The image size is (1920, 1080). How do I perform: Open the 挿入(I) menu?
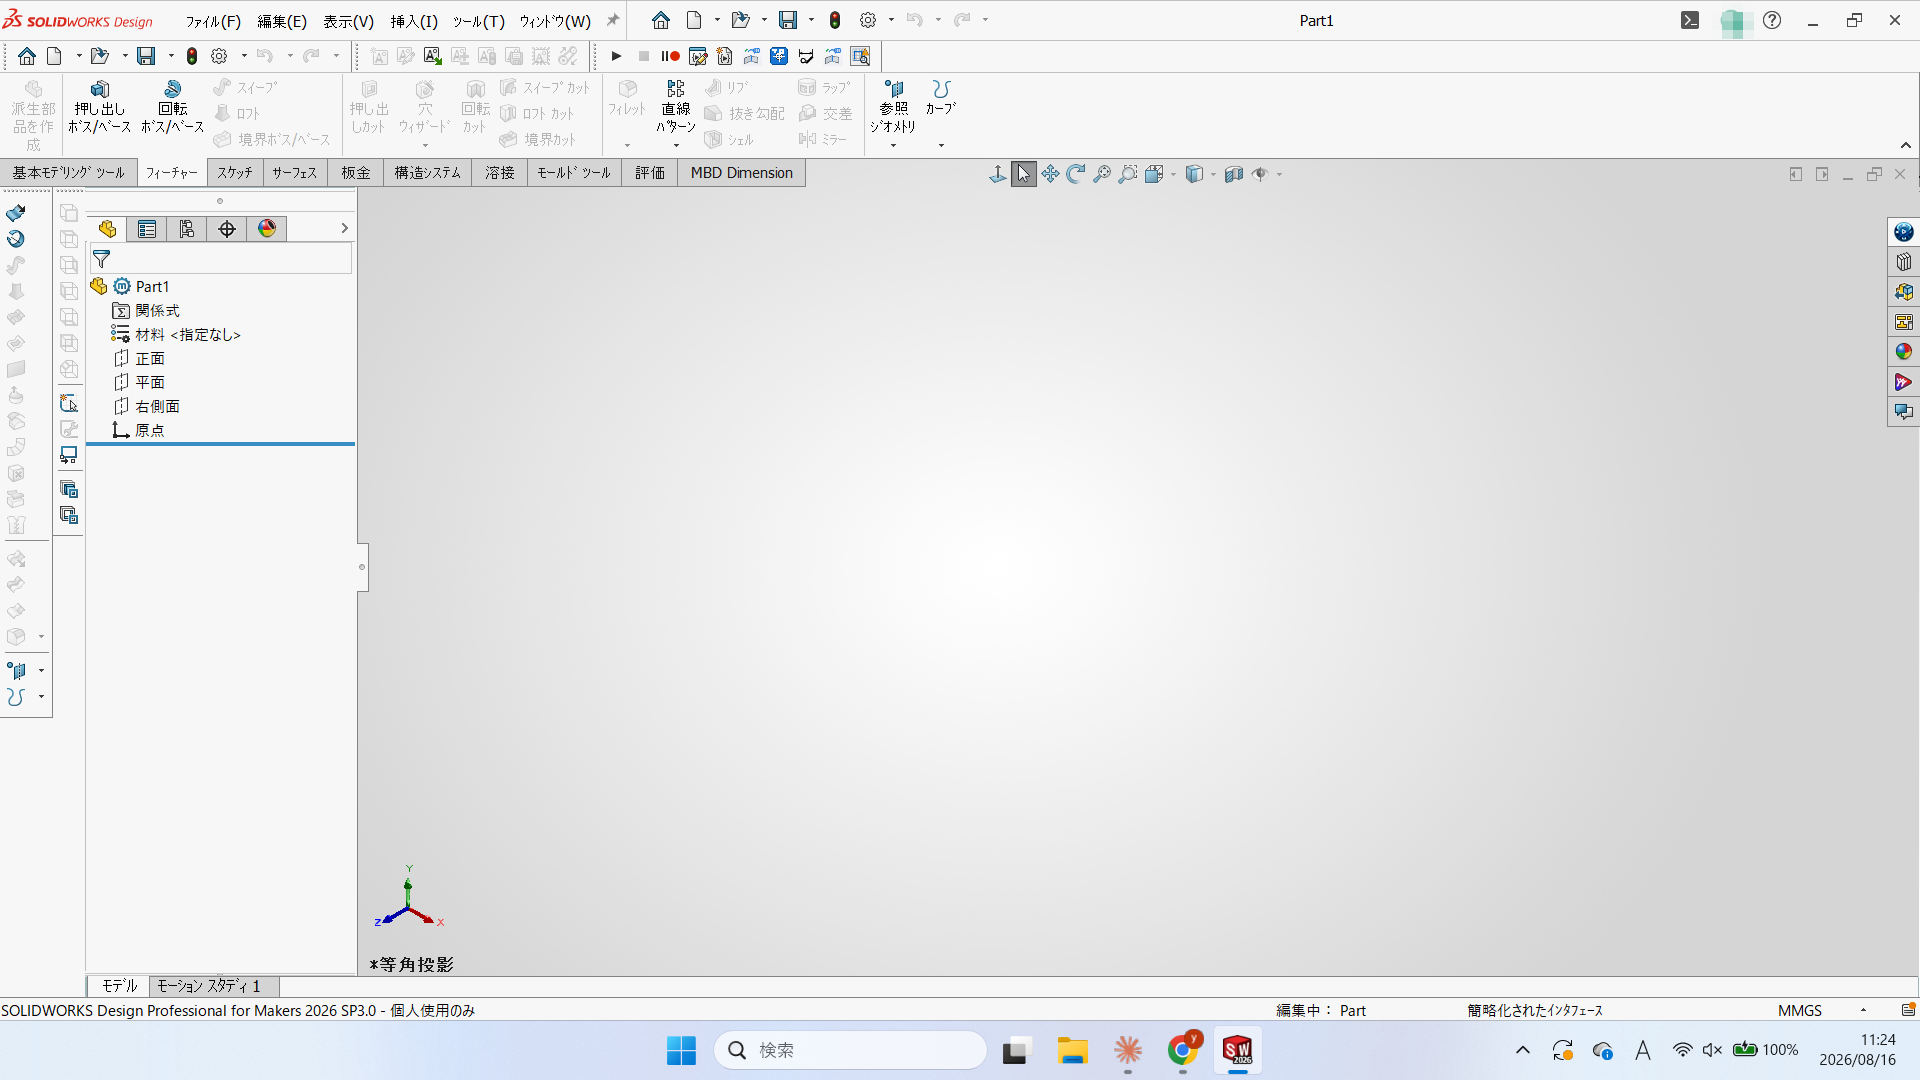414,21
